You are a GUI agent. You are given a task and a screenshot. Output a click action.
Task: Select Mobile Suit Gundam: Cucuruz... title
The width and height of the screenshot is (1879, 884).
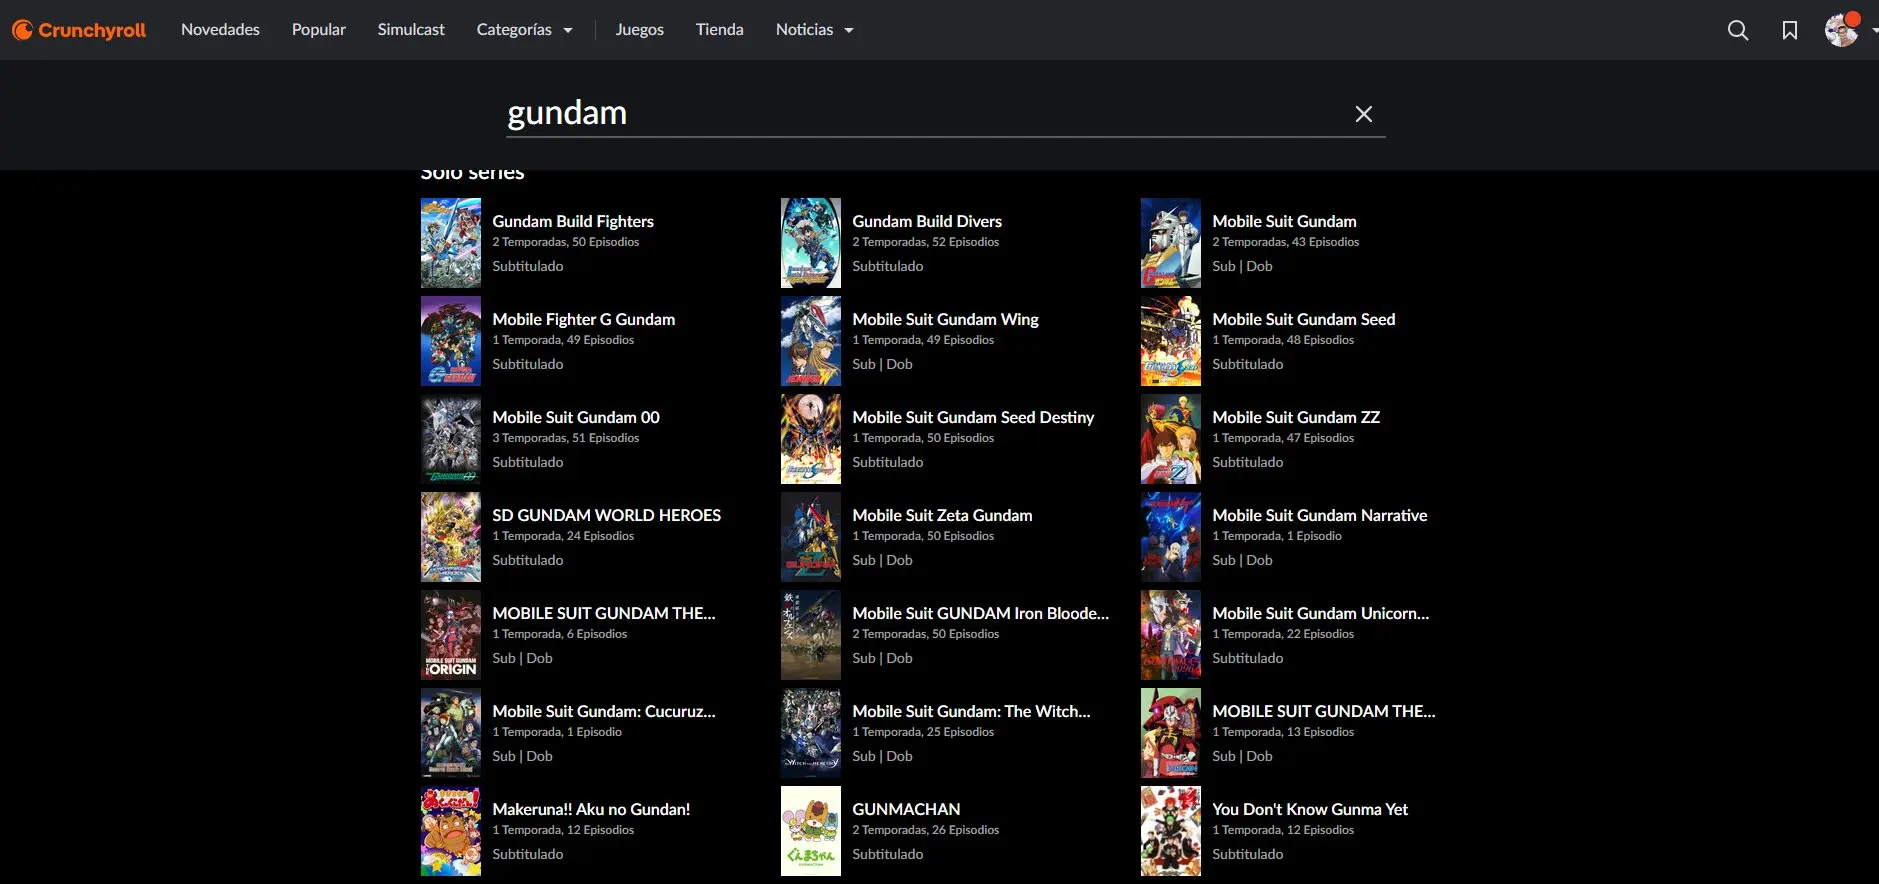(x=604, y=711)
